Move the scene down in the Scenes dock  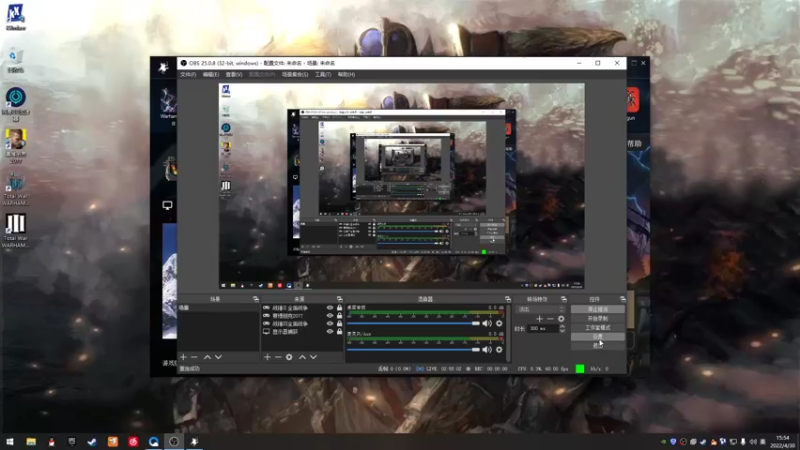[x=218, y=357]
